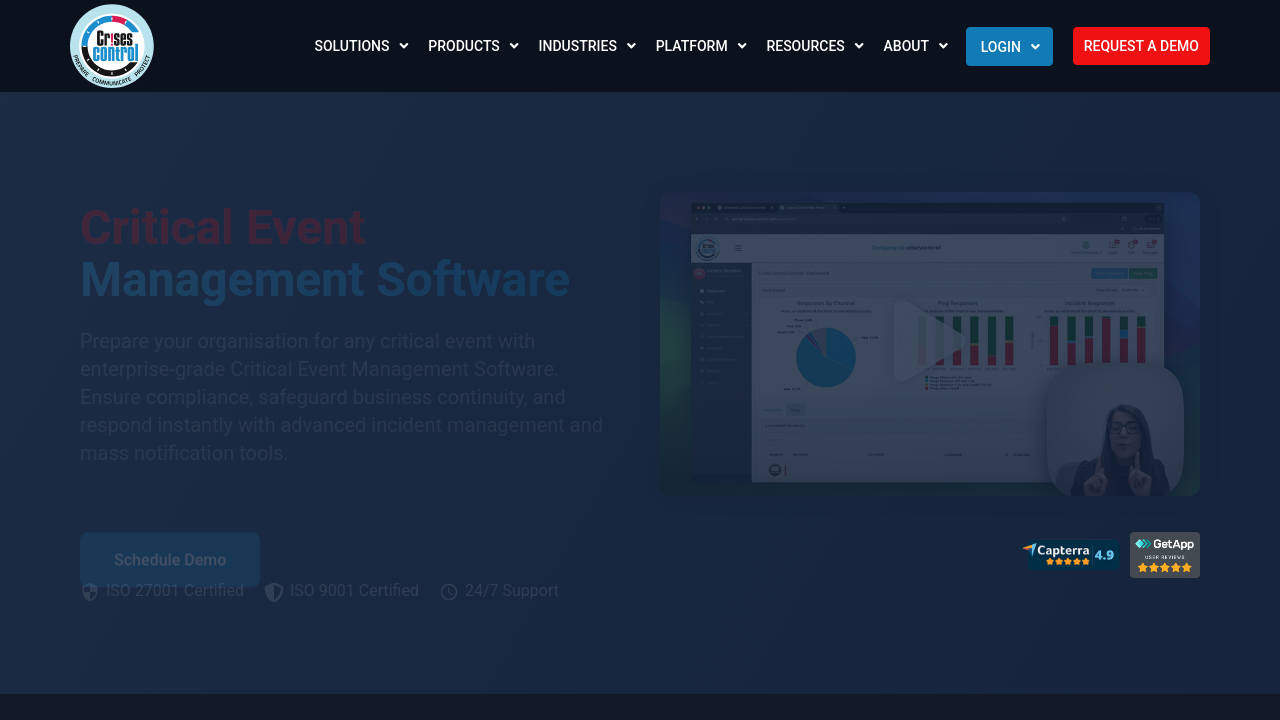This screenshot has height=720, width=1280.
Task: Click the dashboard pie chart in video preview
Action: [x=825, y=357]
